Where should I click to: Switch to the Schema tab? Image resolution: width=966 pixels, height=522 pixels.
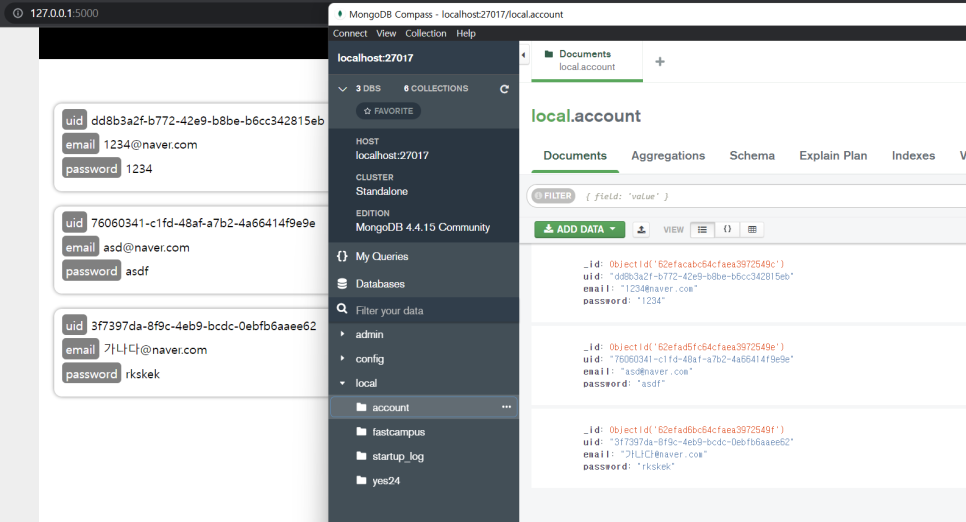(x=752, y=155)
